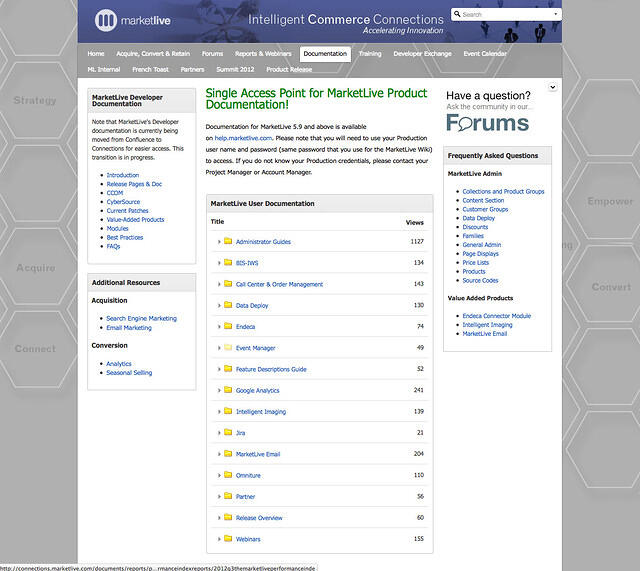Open the Best Practices link

(x=125, y=237)
